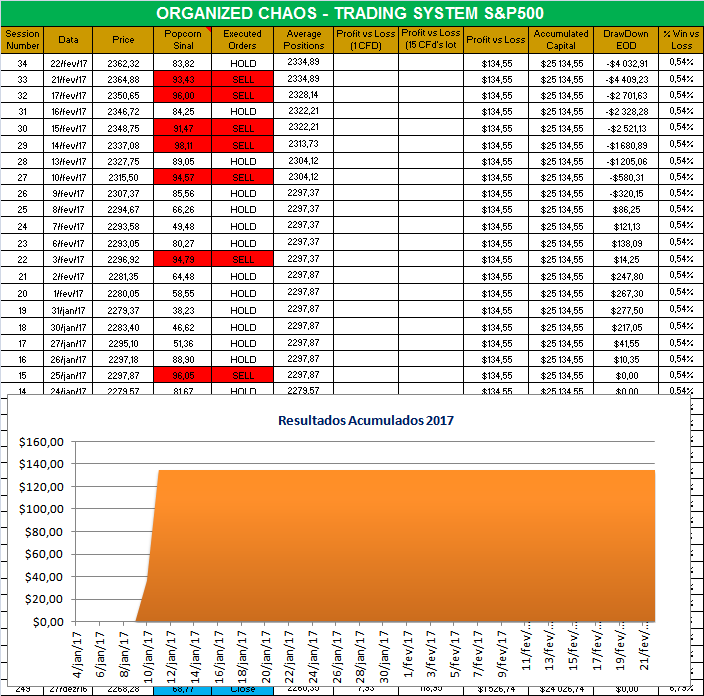This screenshot has width=704, height=696.
Task: Select the price cell 2281,35
Action: [x=123, y=276]
